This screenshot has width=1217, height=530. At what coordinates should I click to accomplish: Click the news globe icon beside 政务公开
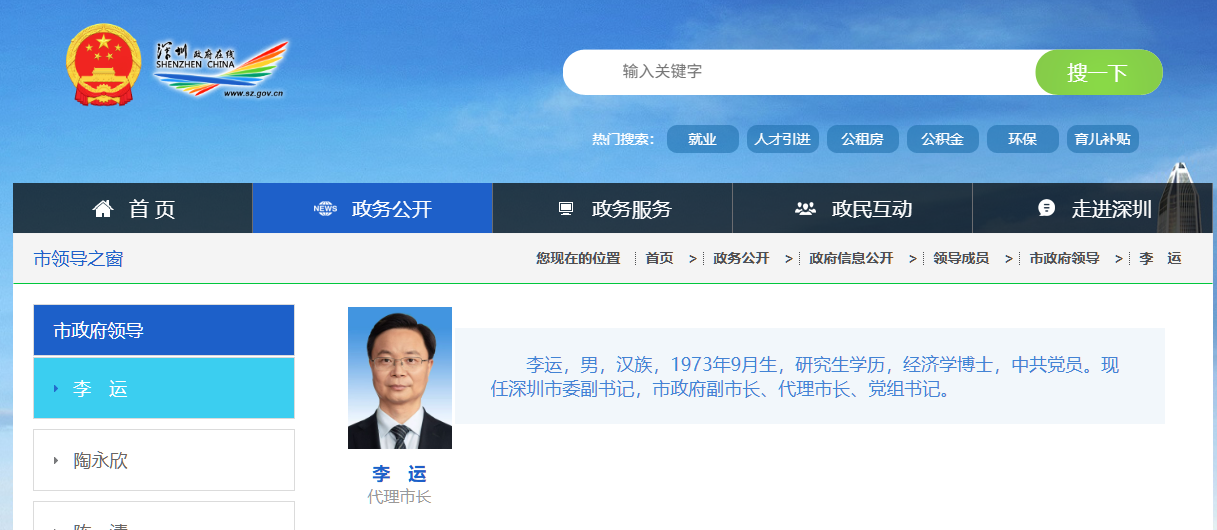click(x=326, y=209)
